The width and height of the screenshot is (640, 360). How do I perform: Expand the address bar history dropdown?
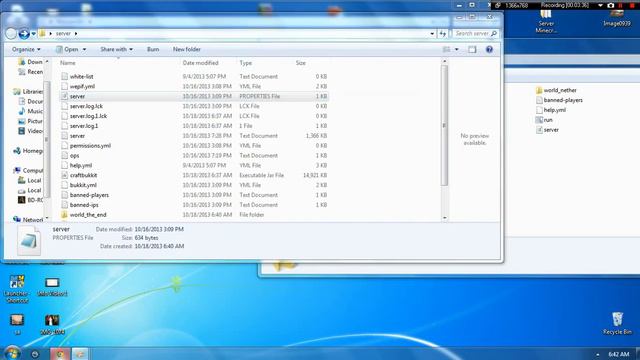pyautogui.click(x=432, y=33)
